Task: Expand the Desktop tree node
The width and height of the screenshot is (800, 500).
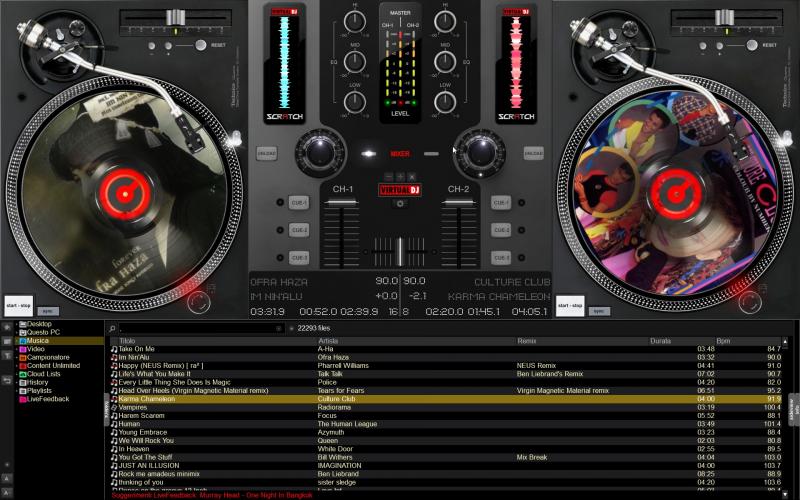Action: click(x=16, y=324)
